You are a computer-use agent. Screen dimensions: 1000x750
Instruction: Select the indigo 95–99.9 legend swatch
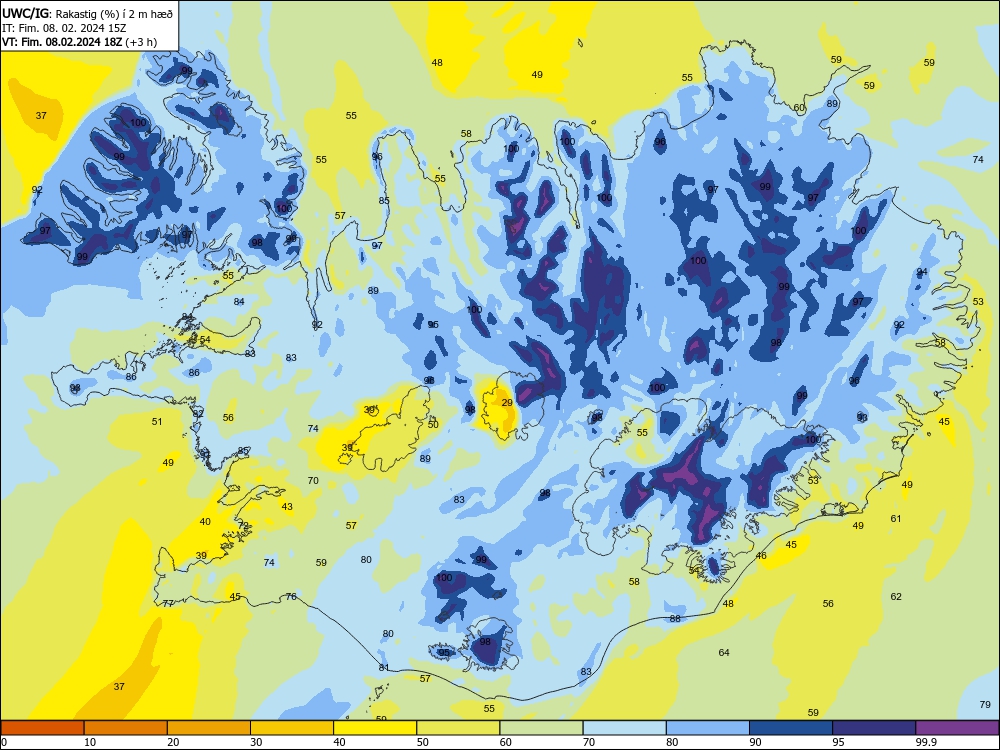[874, 728]
